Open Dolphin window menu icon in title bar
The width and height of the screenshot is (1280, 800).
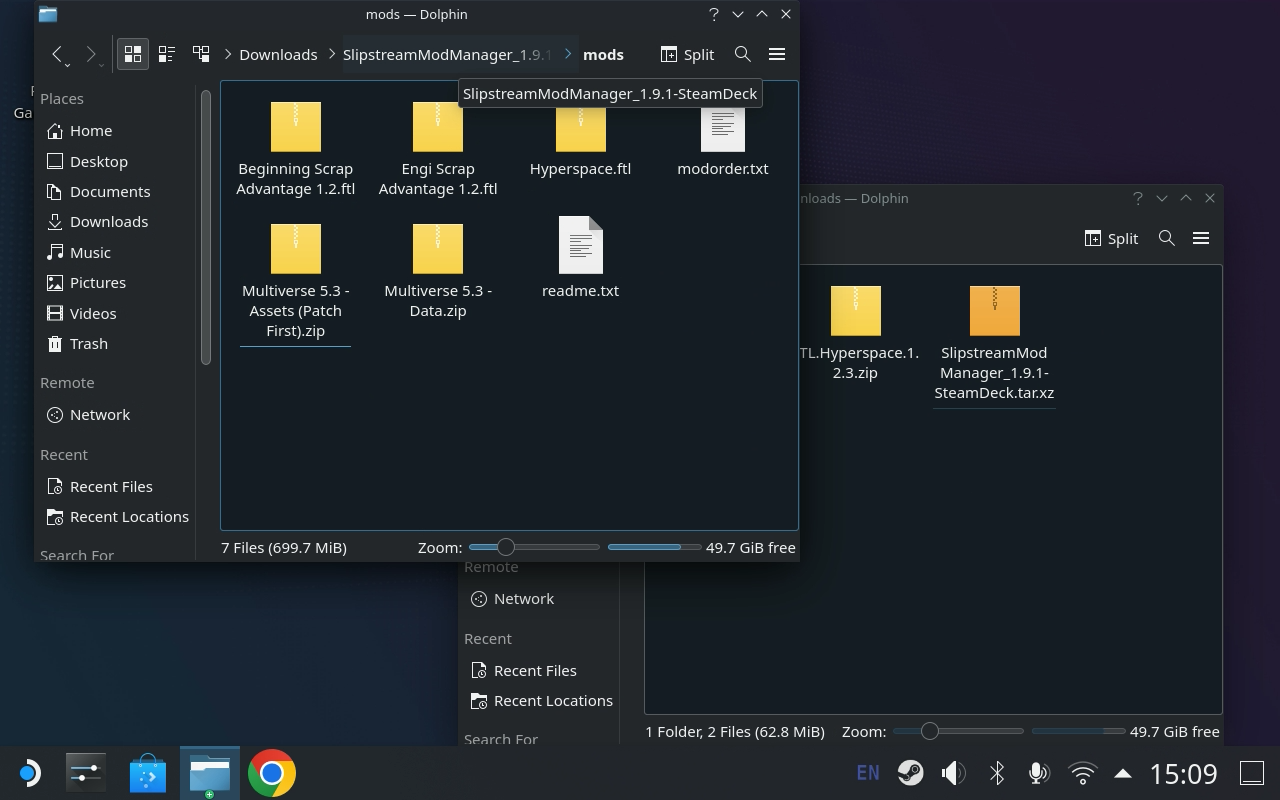tap(48, 14)
